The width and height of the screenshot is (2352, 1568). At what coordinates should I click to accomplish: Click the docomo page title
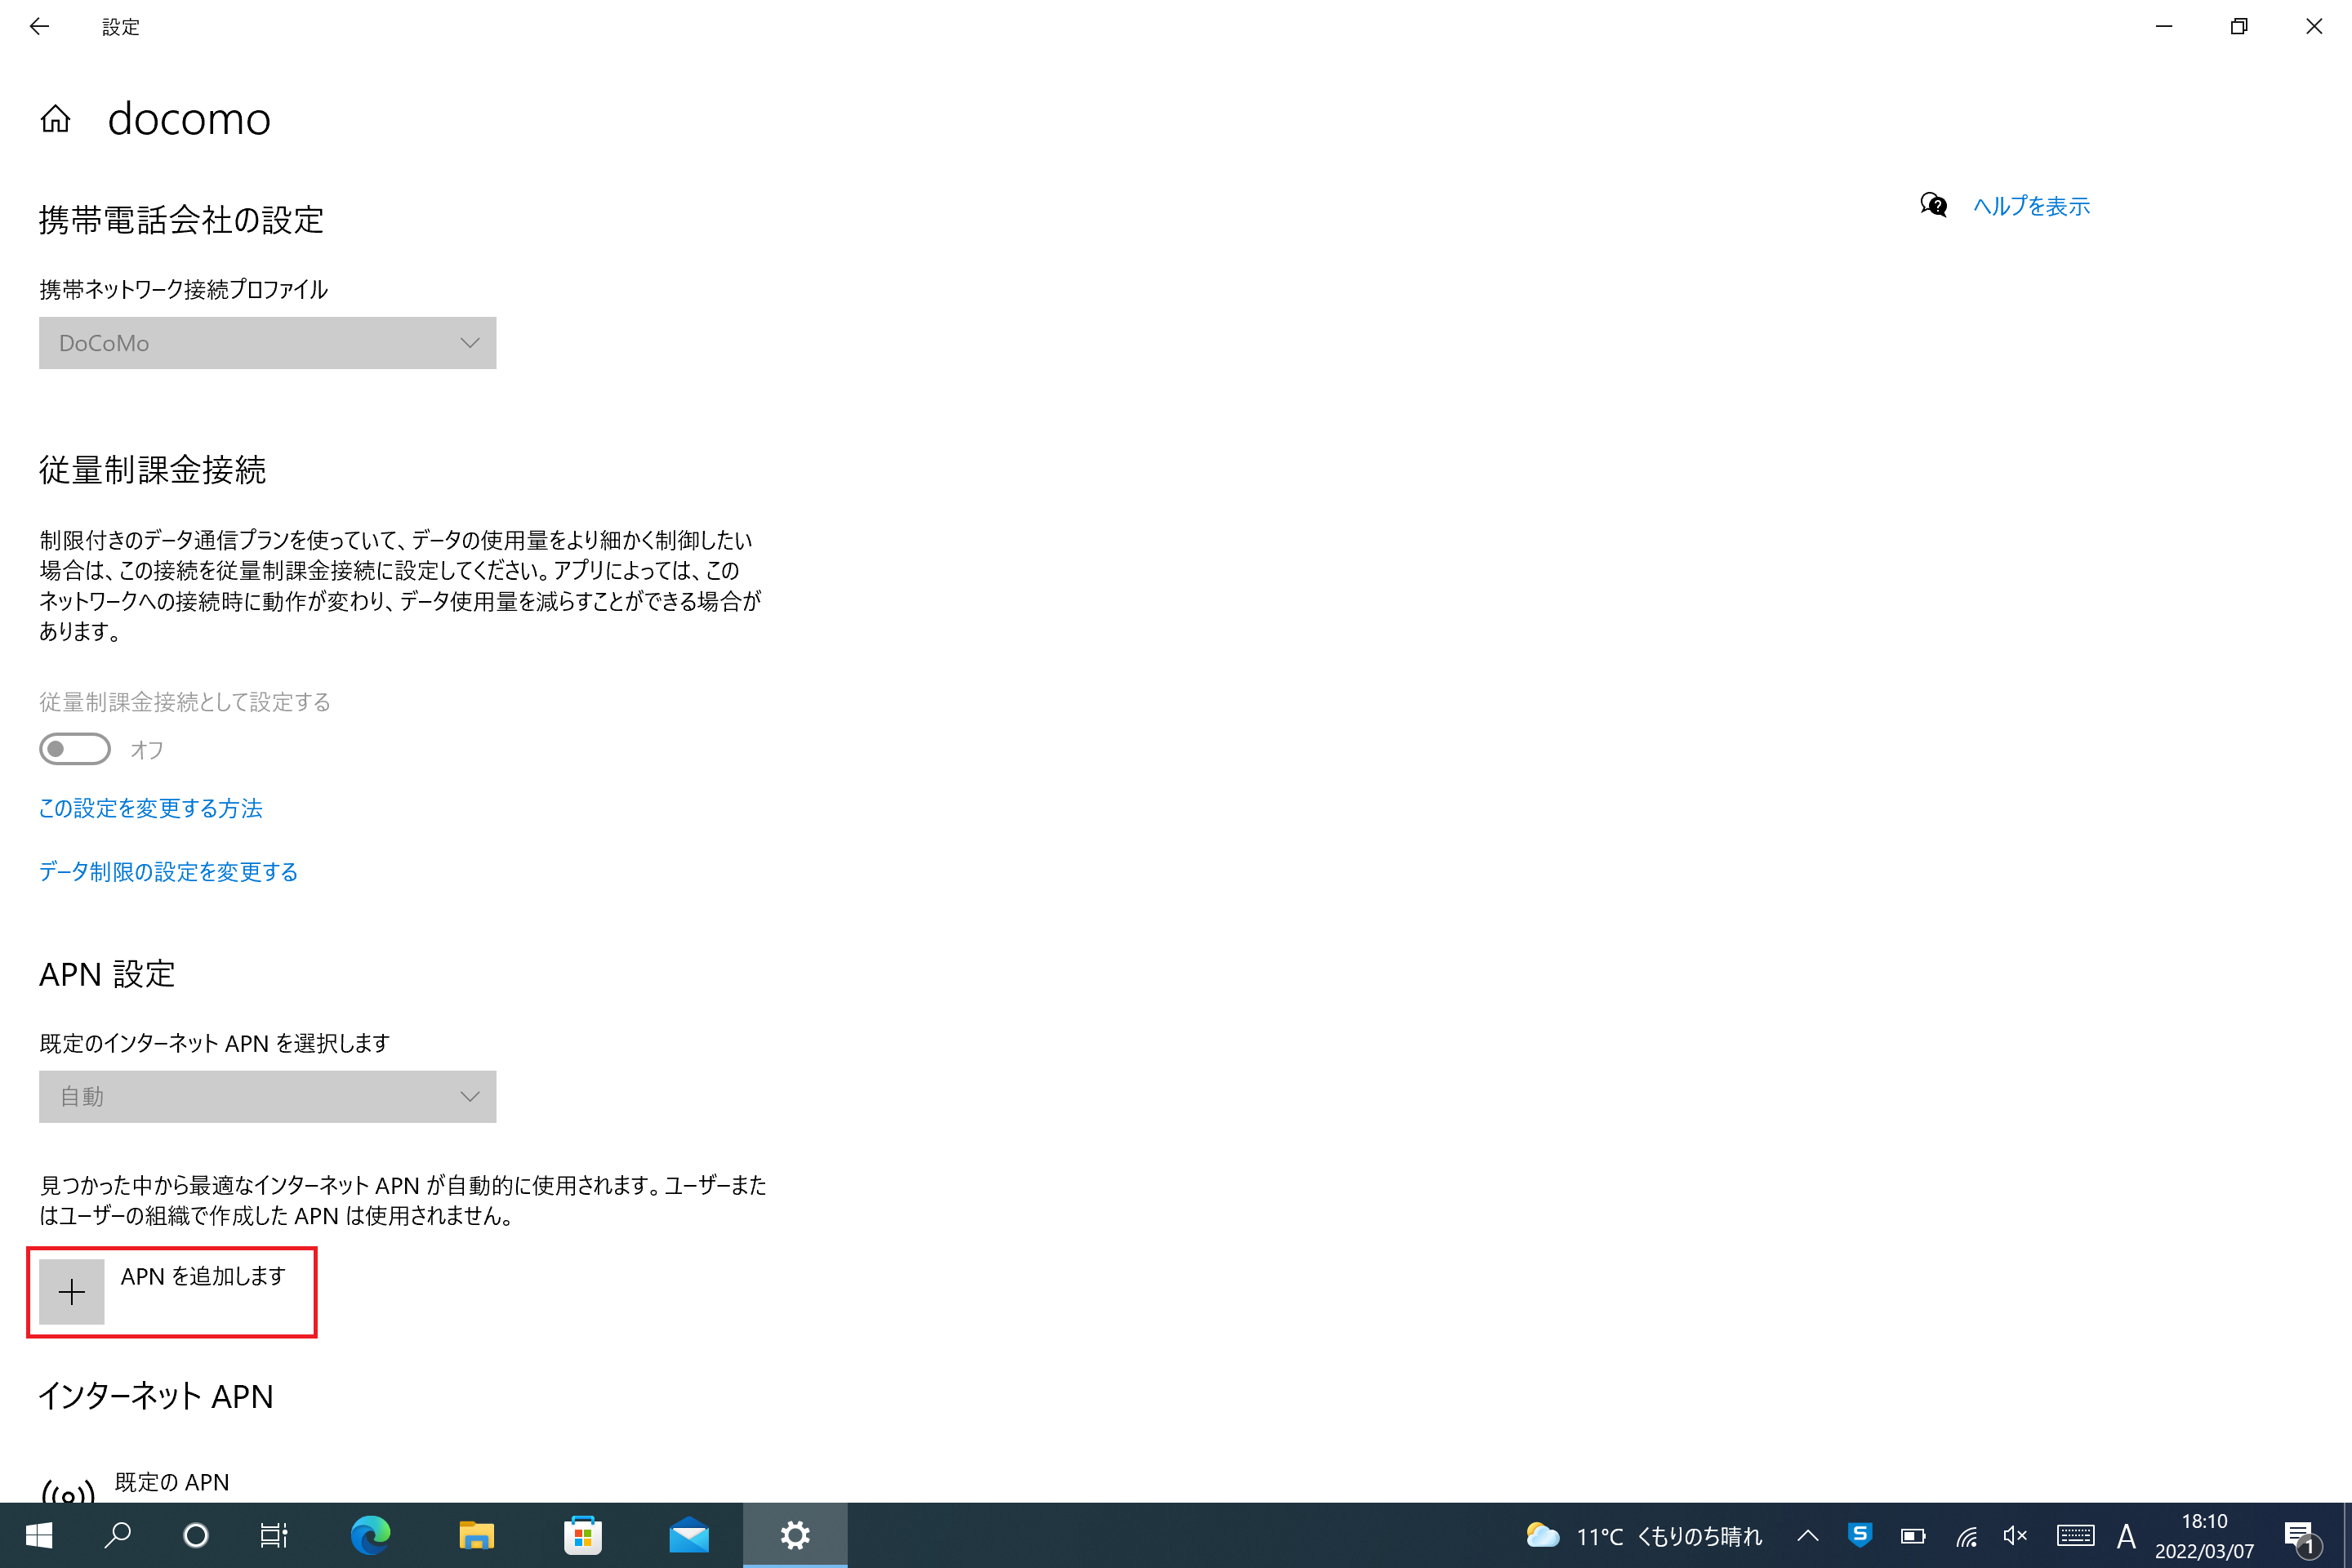(189, 119)
